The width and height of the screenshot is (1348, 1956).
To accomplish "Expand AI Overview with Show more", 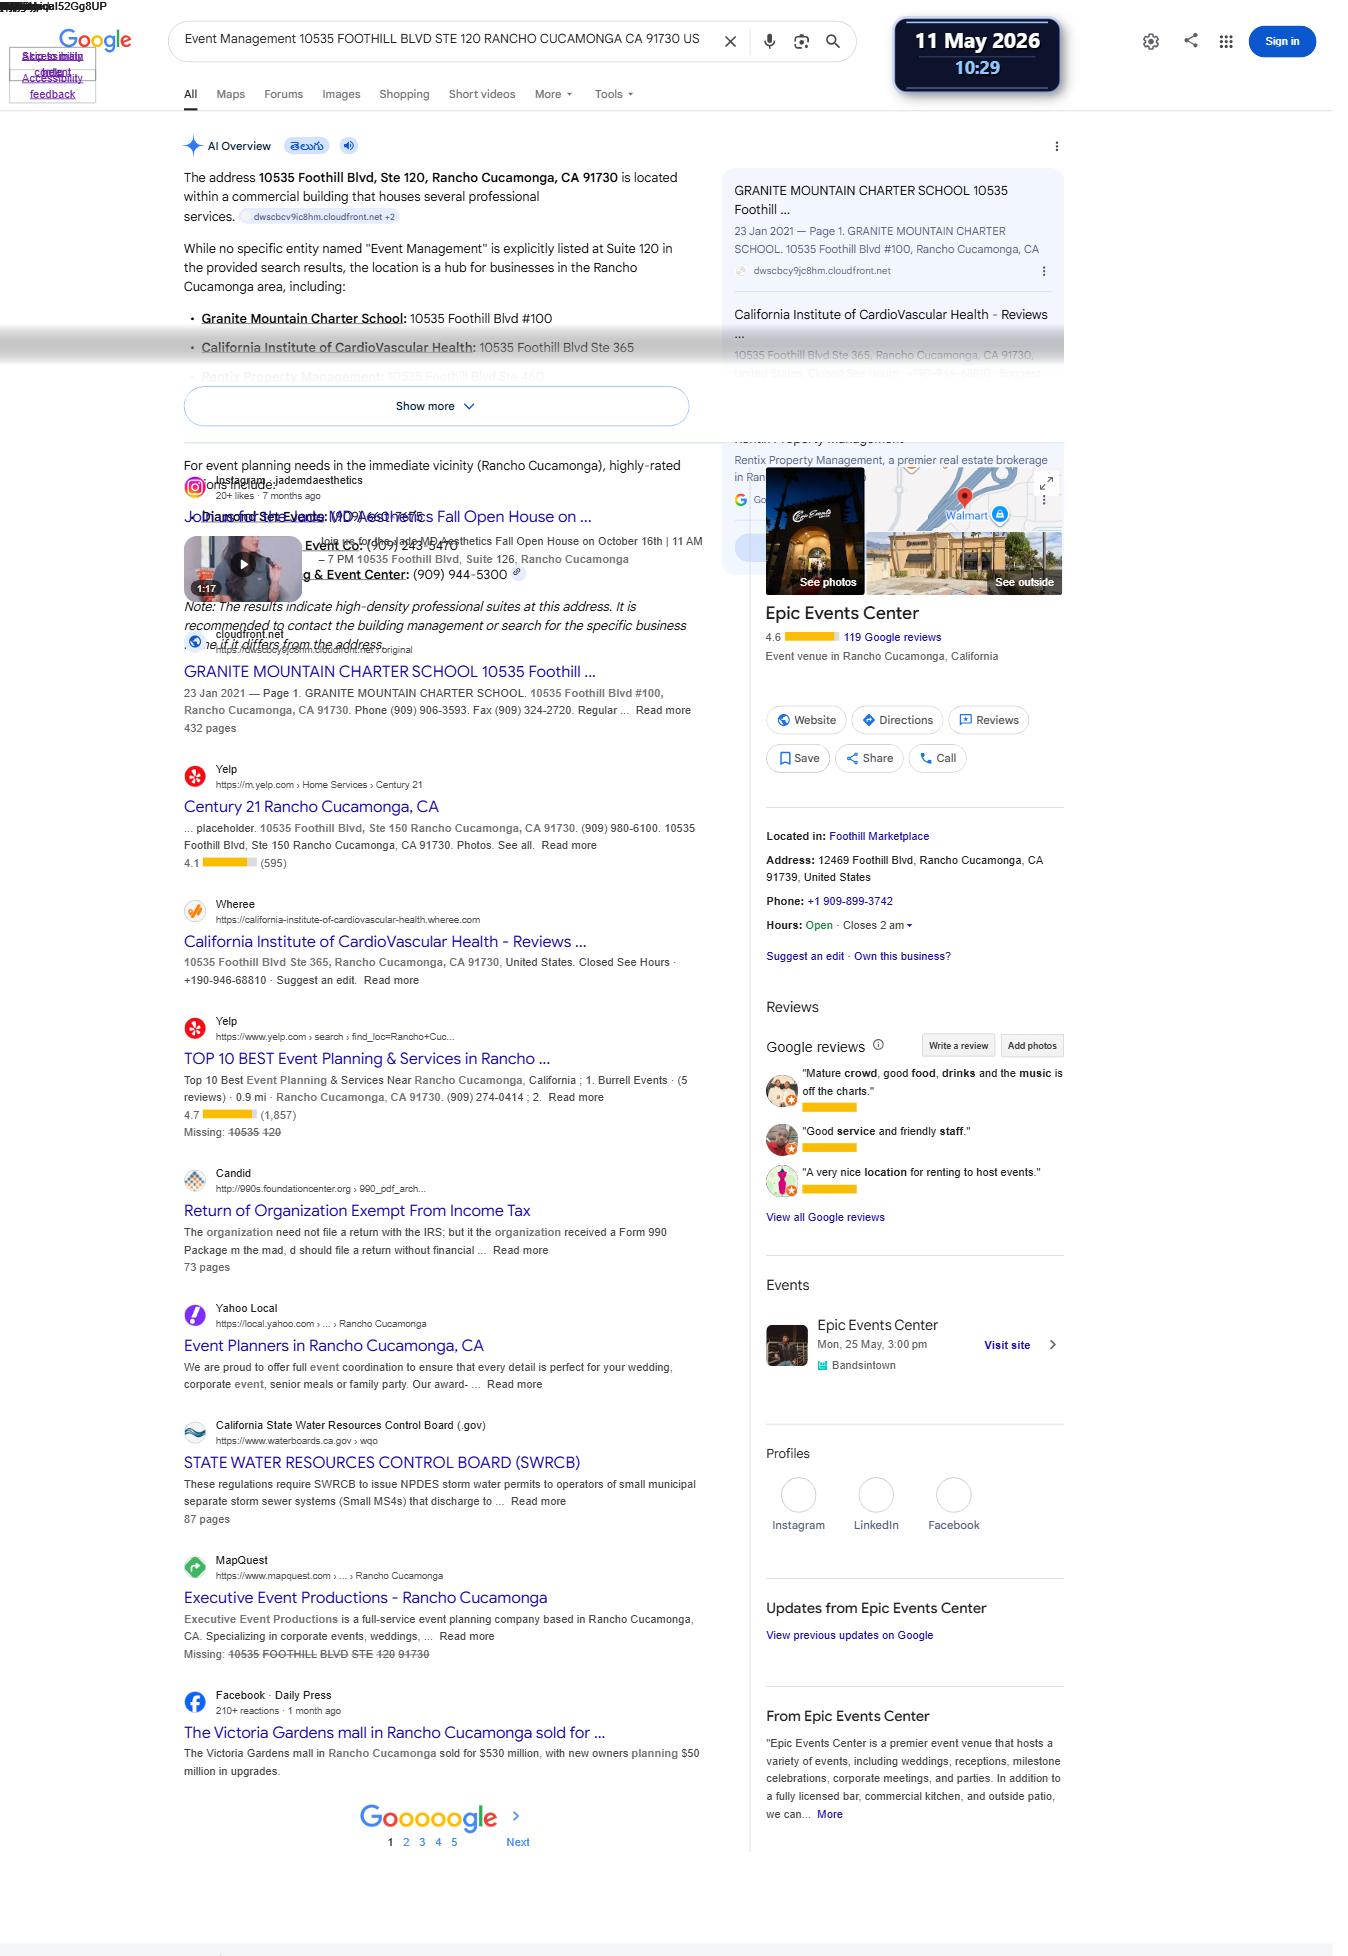I will click(436, 406).
